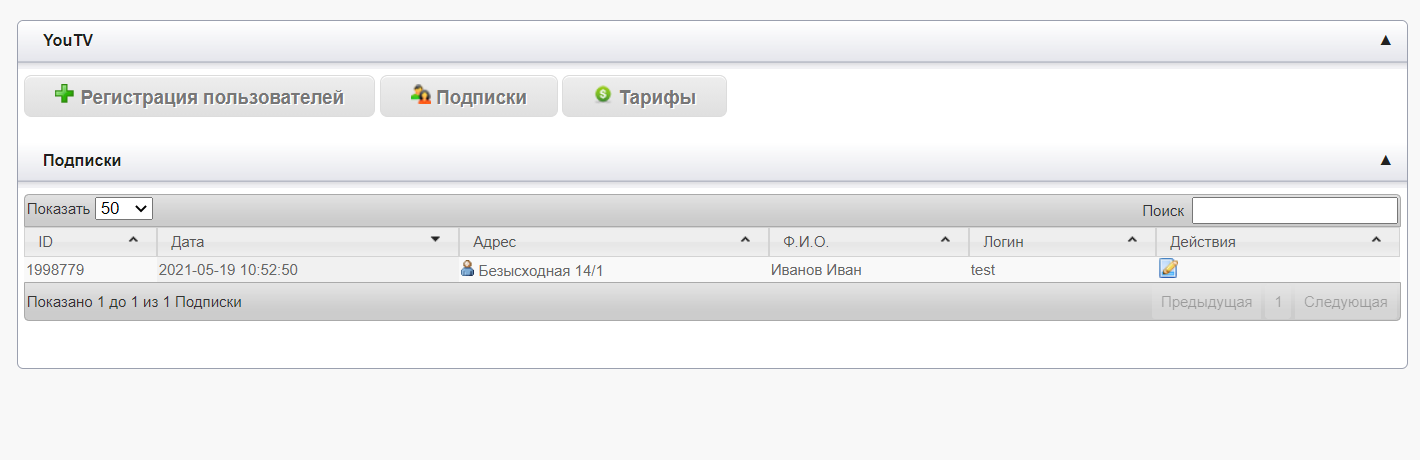Viewport: 1420px width, 460px height.
Task: Go to Следующая page
Action: pyautogui.click(x=1345, y=302)
